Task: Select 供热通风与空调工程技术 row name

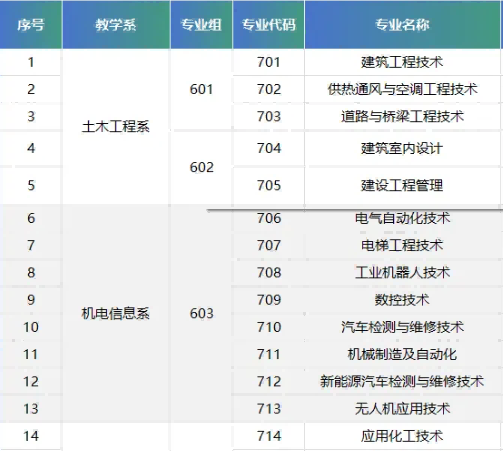Action: point(402,89)
